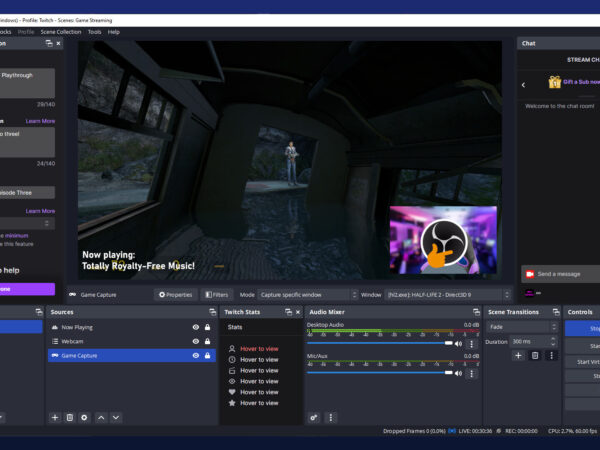Open the Fade transition dropdown

coord(522,327)
